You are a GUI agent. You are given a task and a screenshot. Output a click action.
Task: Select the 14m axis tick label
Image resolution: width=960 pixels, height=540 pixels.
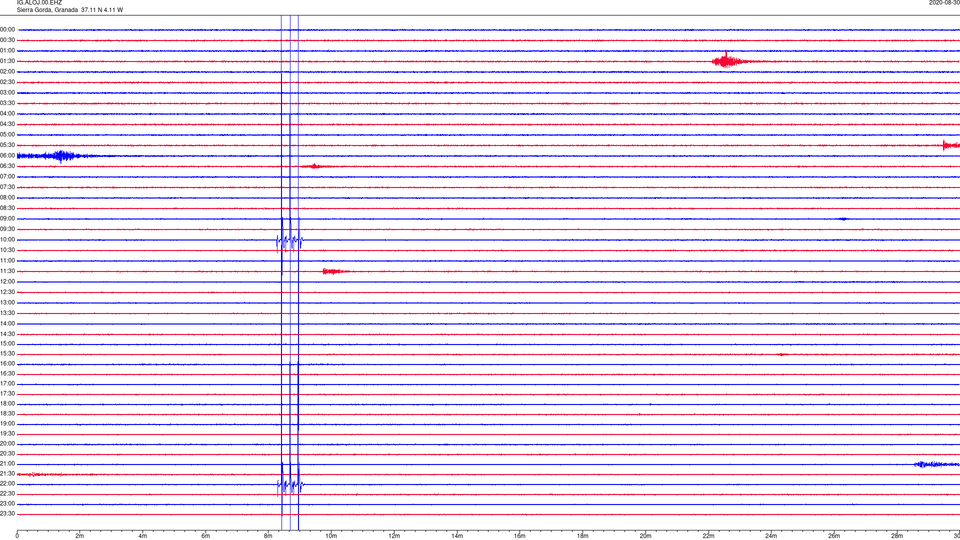coord(457,536)
